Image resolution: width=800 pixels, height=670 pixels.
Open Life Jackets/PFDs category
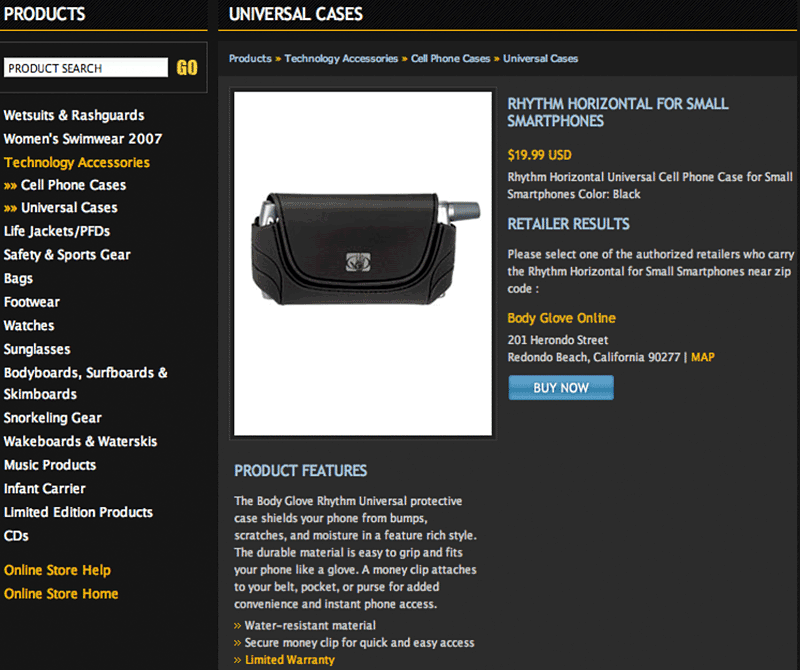click(57, 231)
